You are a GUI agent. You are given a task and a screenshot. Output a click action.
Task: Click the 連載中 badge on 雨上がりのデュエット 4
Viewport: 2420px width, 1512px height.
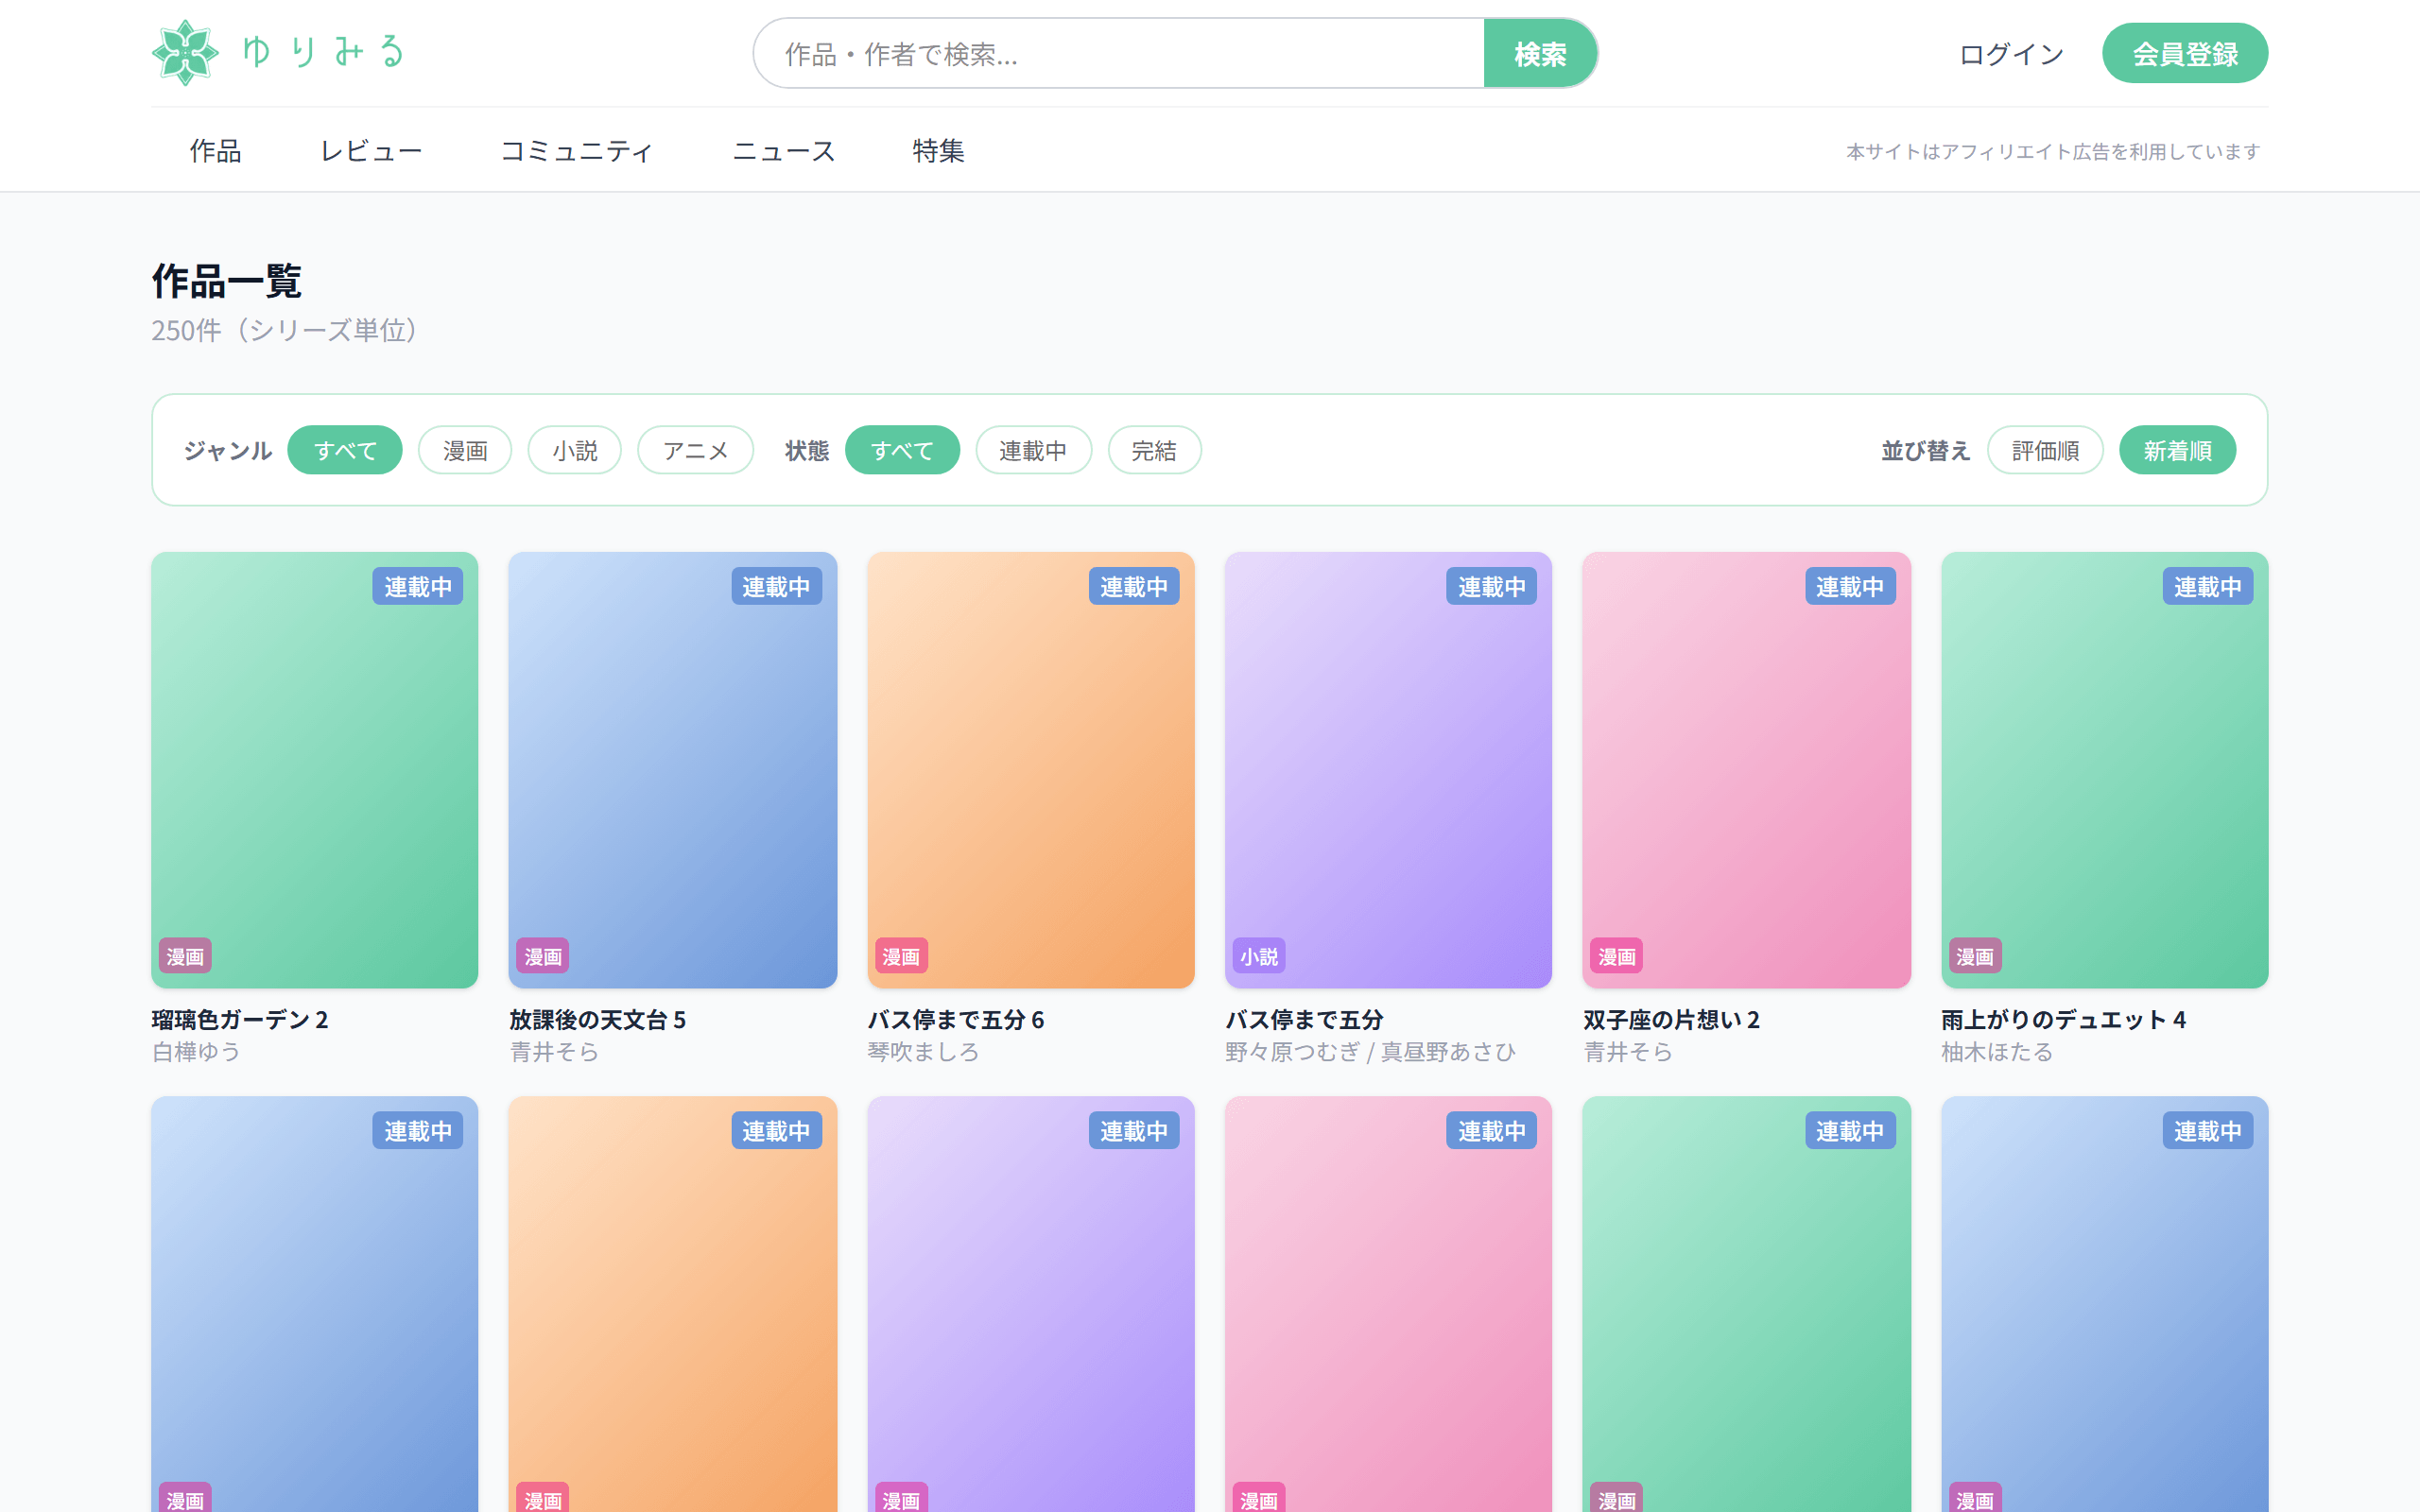click(2208, 587)
